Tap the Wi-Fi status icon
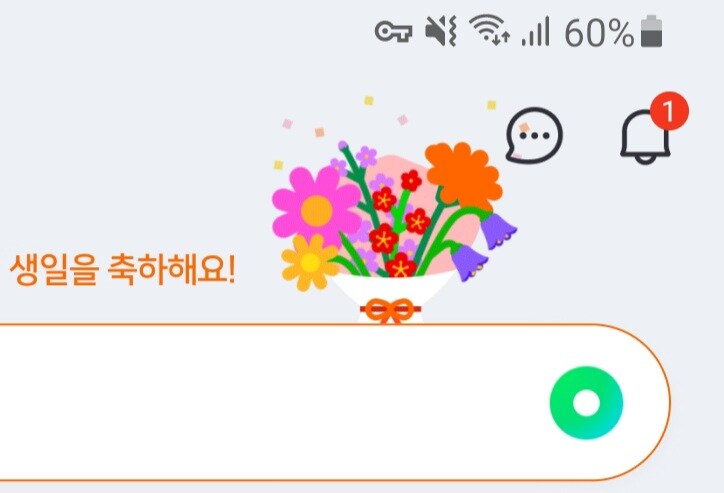The height and width of the screenshot is (493, 724). click(489, 30)
